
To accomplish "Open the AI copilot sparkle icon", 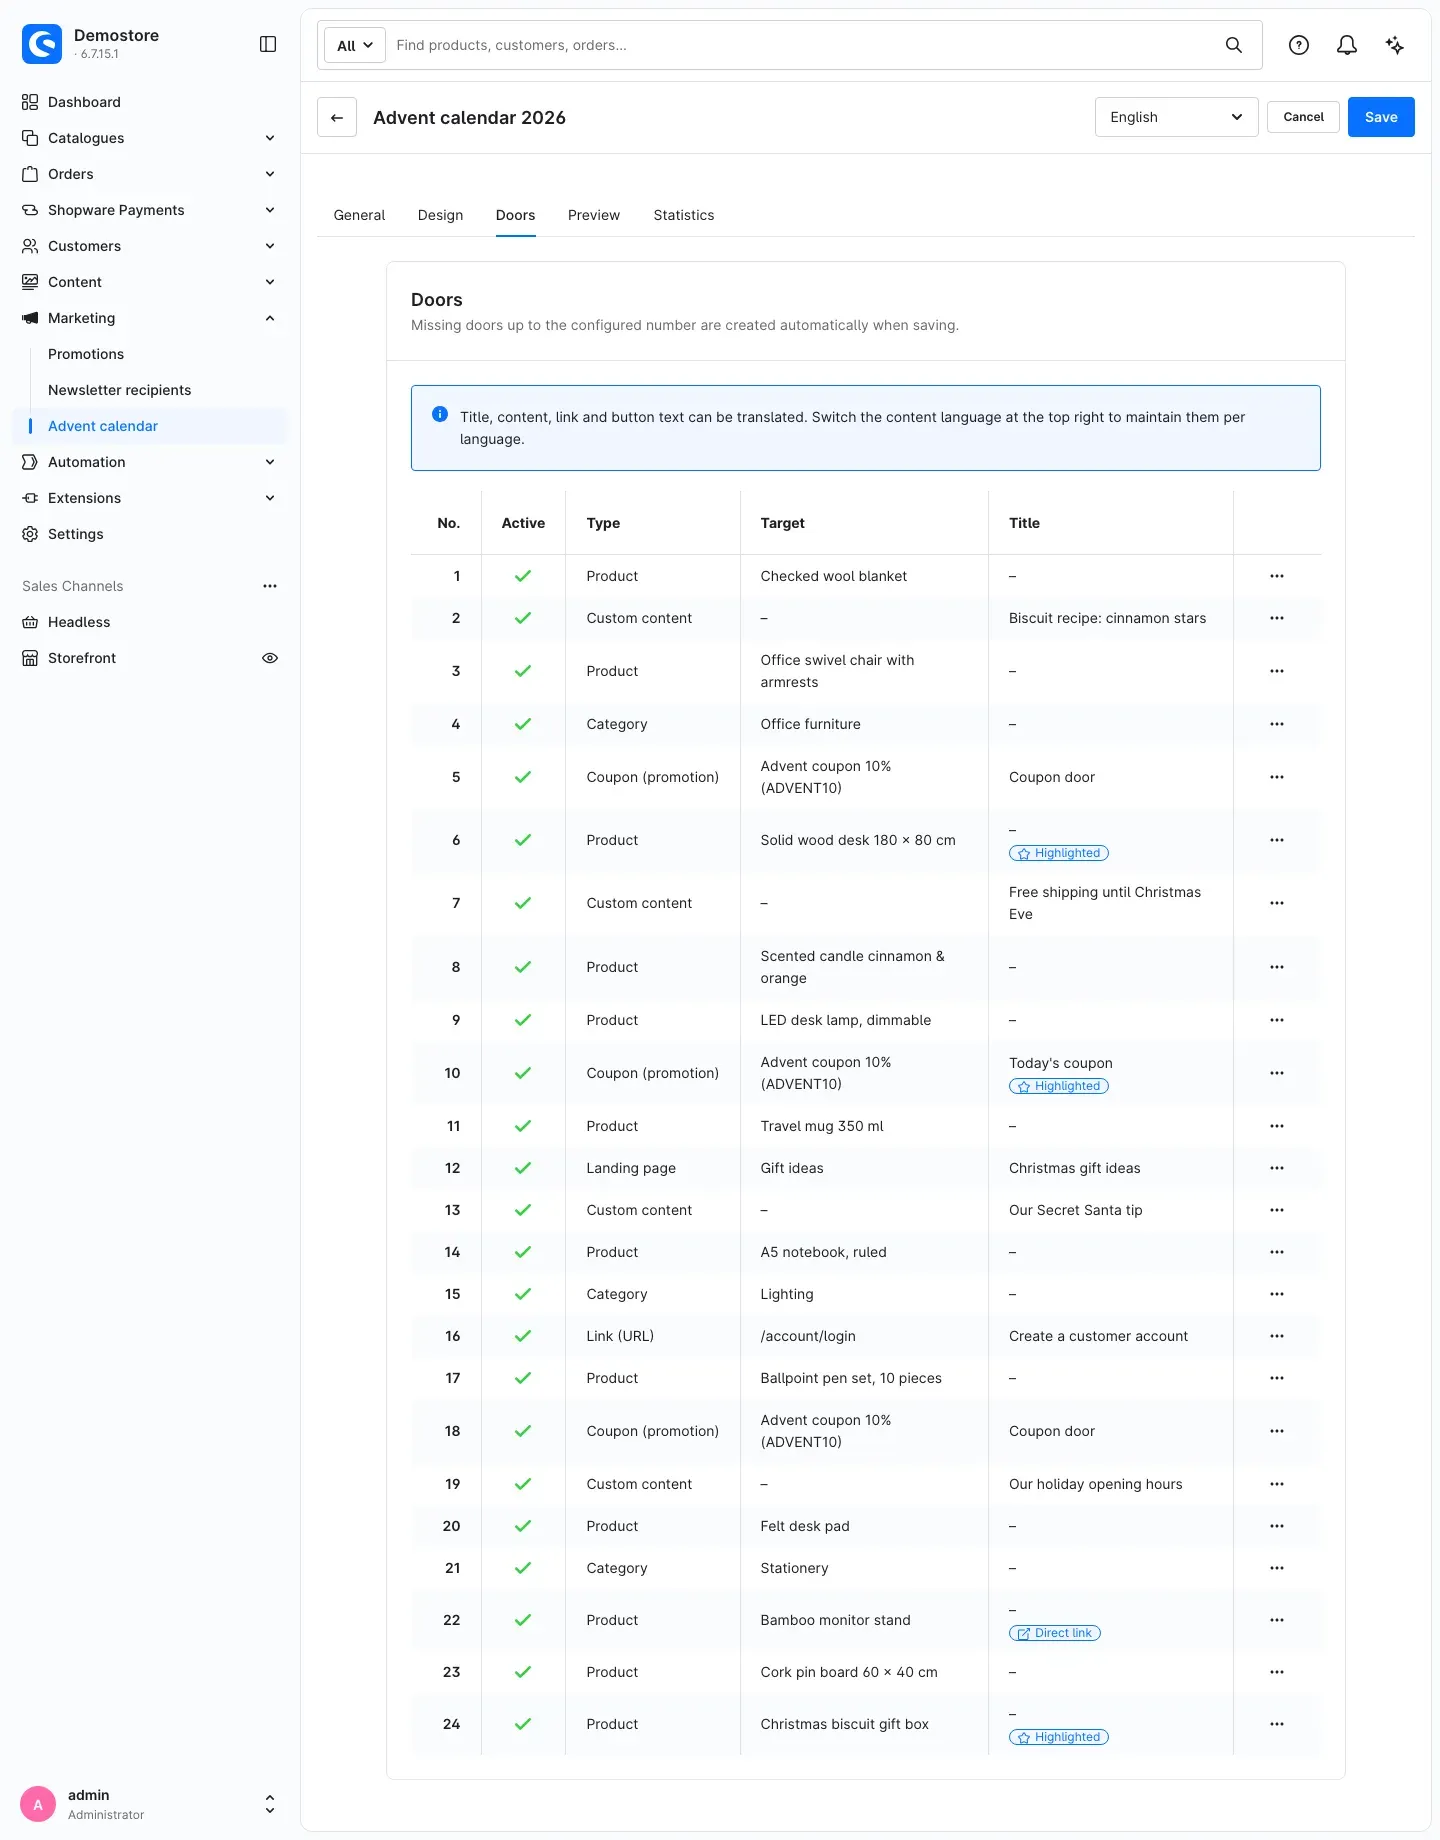I will click(x=1395, y=45).
